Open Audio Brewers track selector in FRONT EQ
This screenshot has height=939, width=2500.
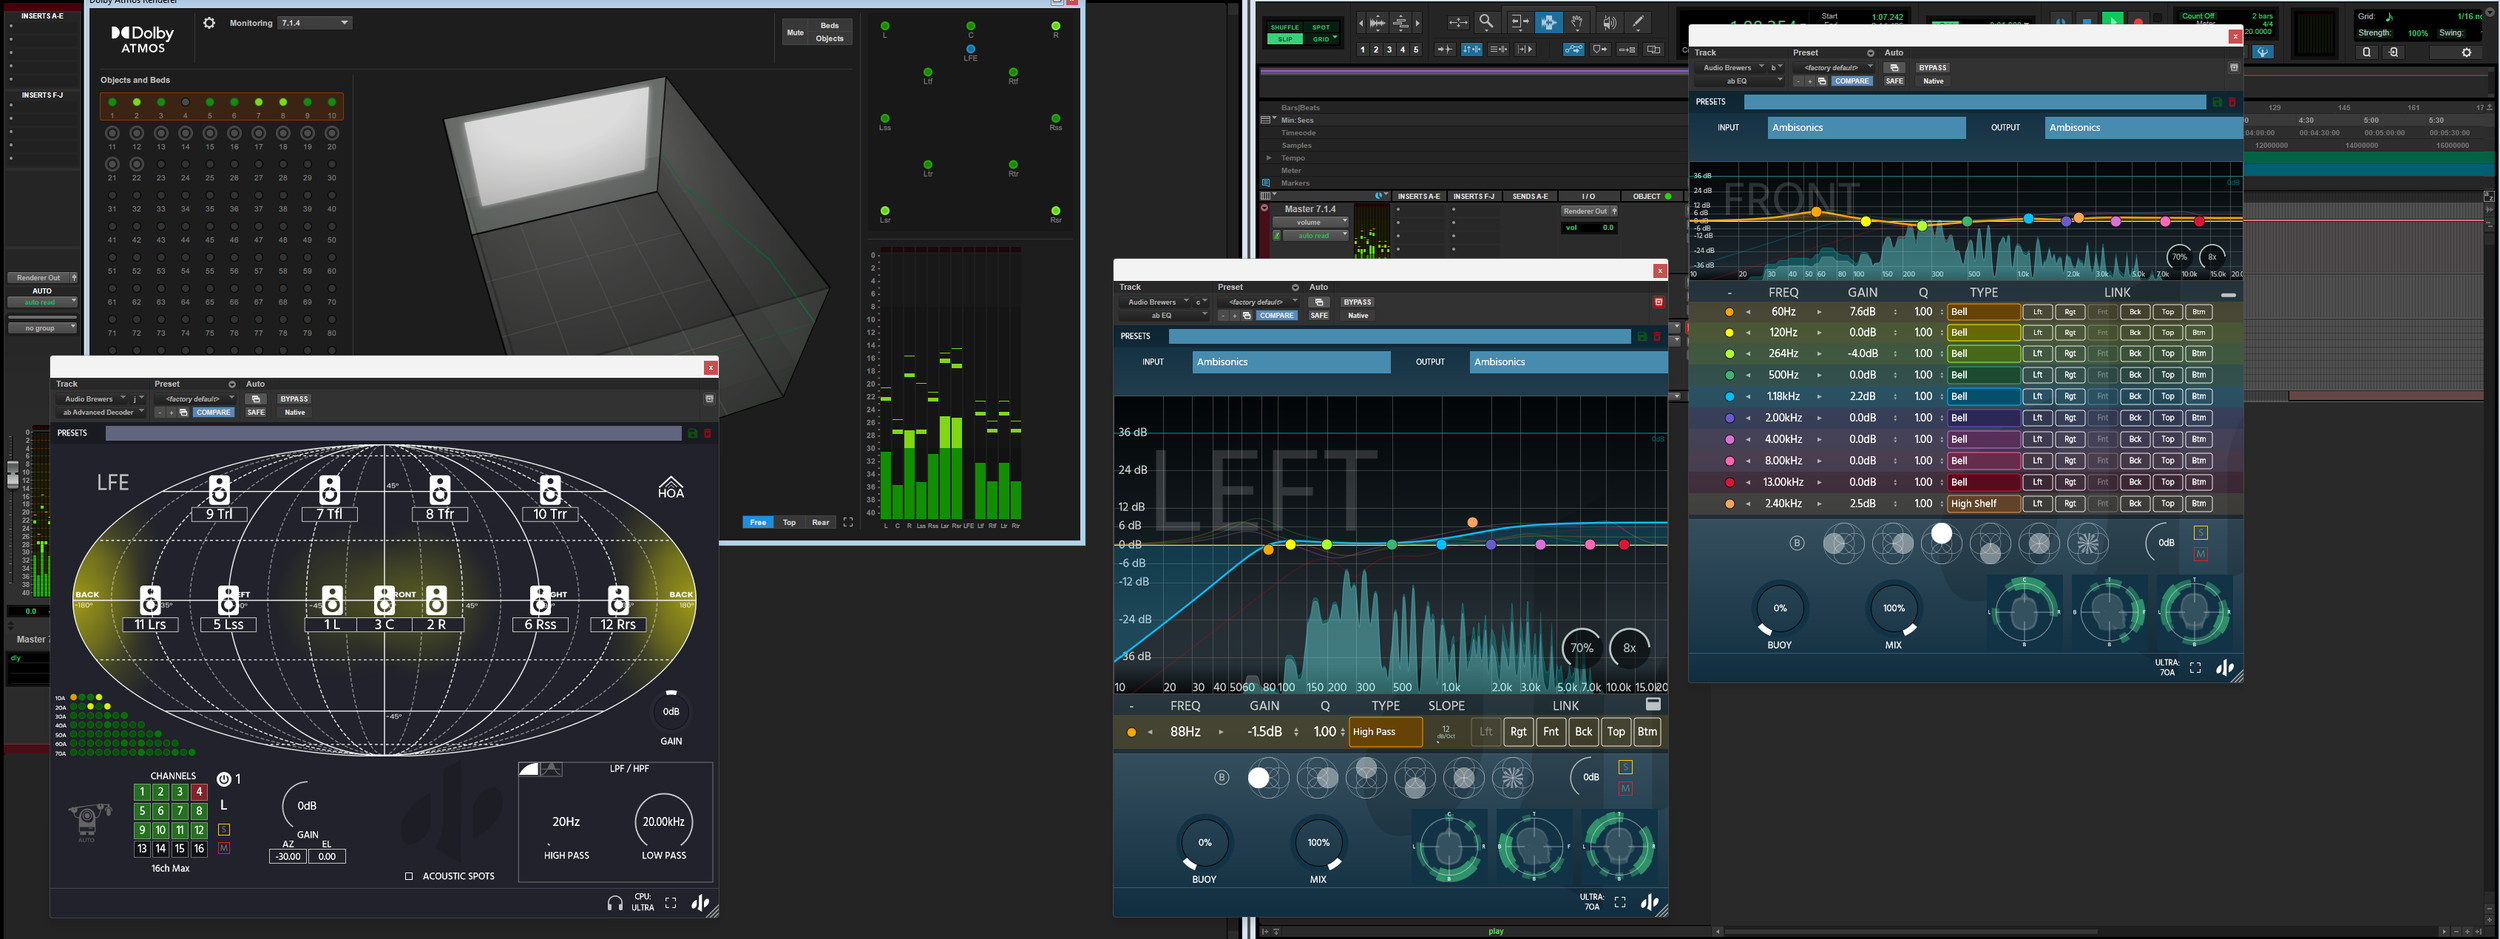click(x=1732, y=68)
